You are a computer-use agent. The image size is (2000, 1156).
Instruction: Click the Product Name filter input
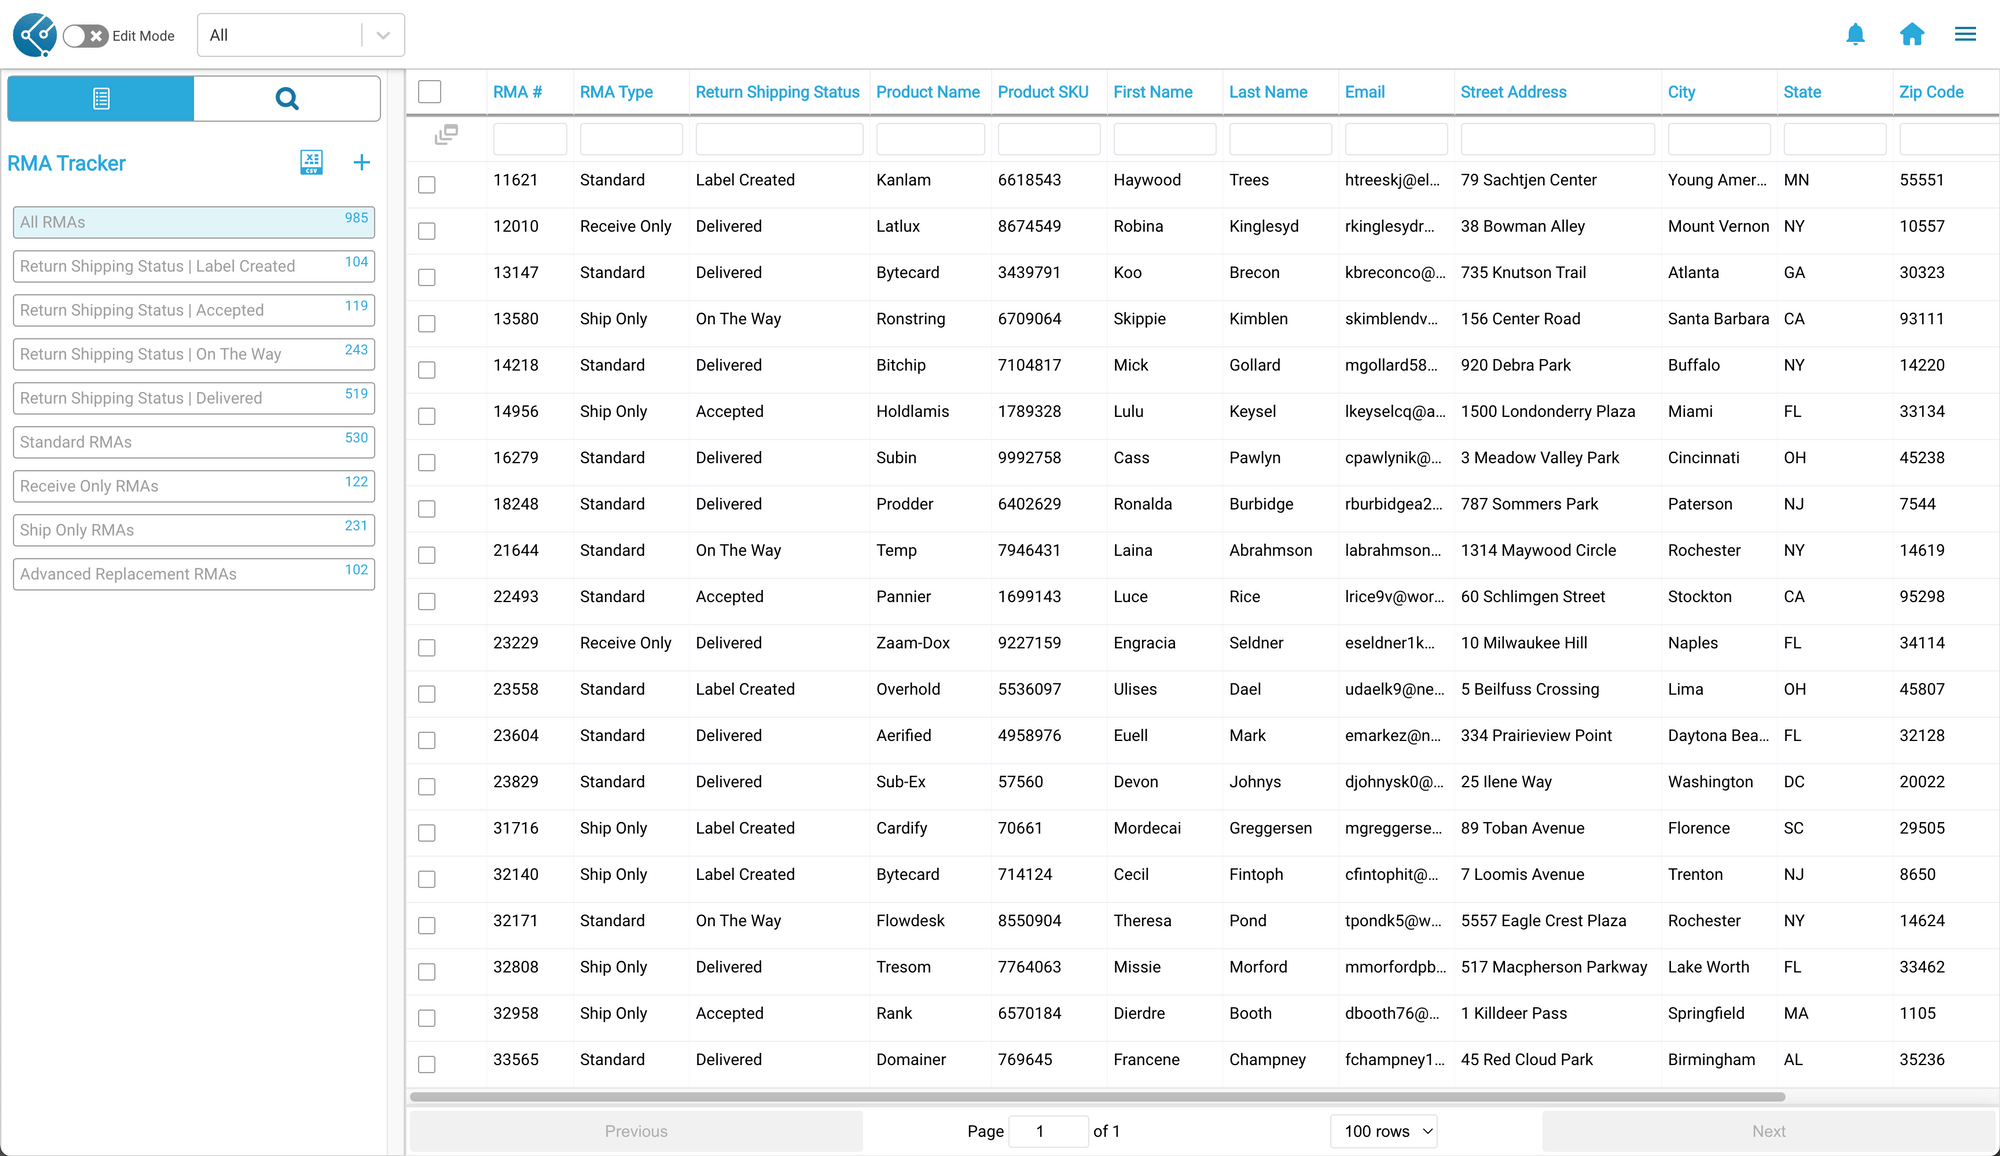[x=929, y=139]
